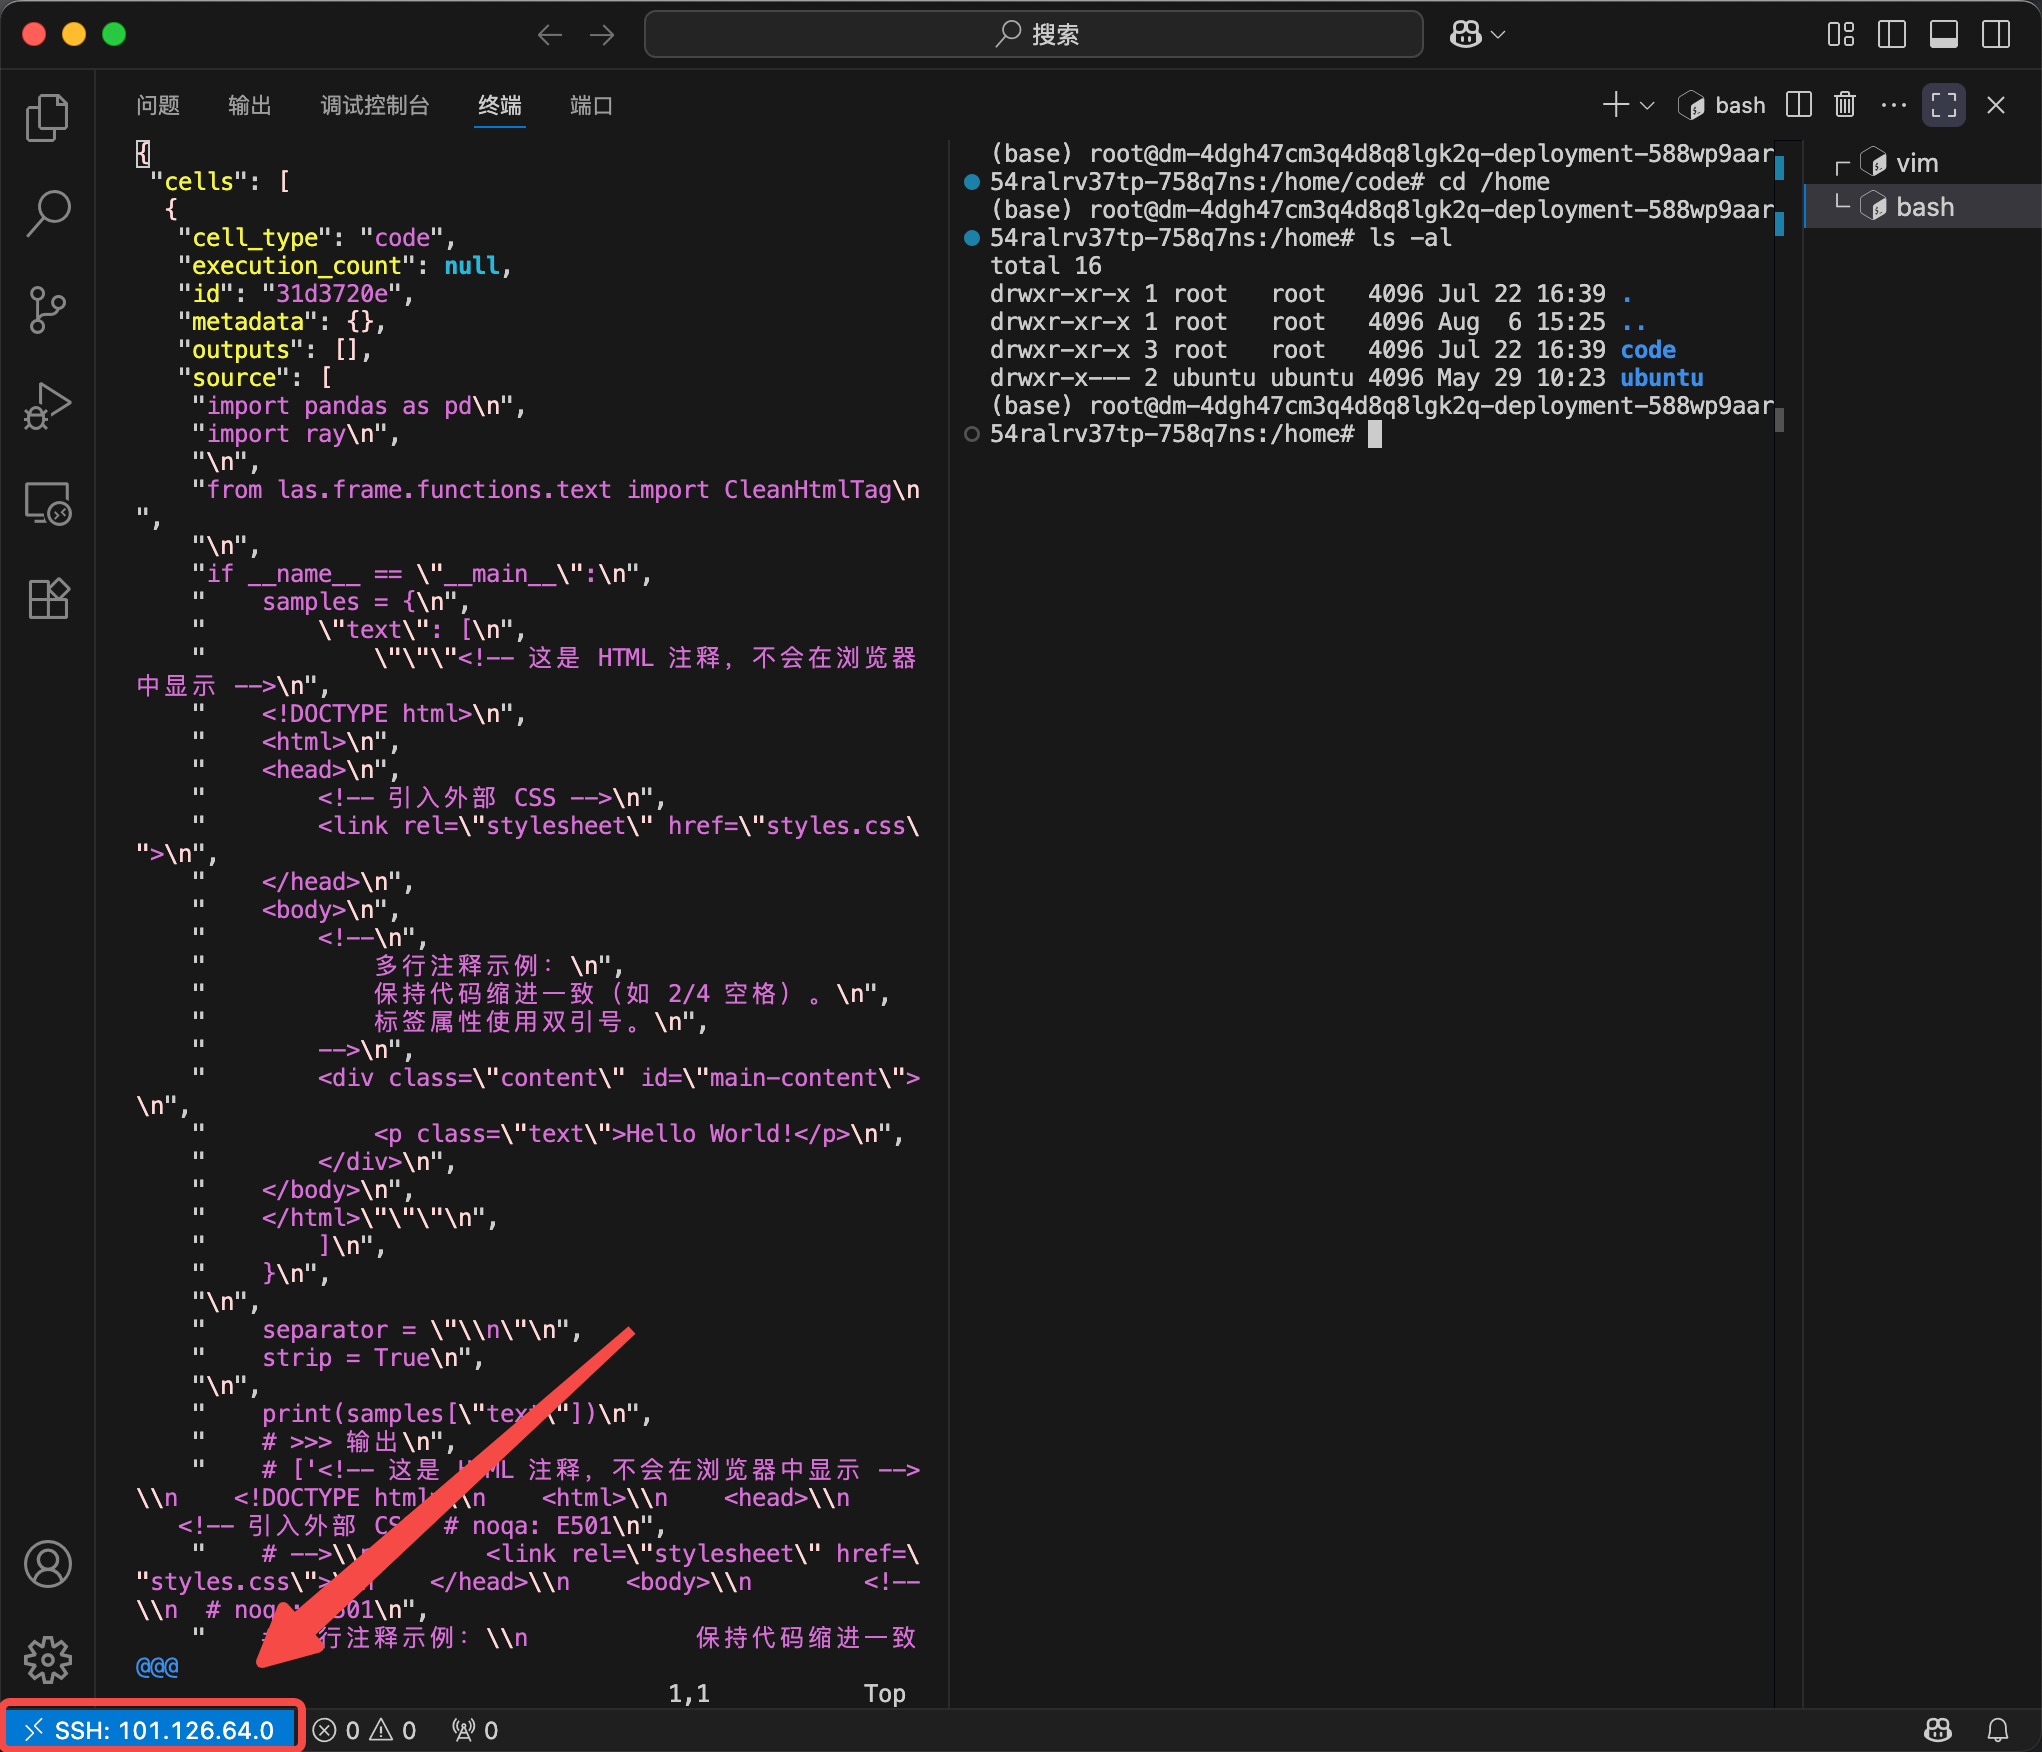2042x1752 pixels.
Task: Toggle maximized panel size
Action: point(1944,105)
